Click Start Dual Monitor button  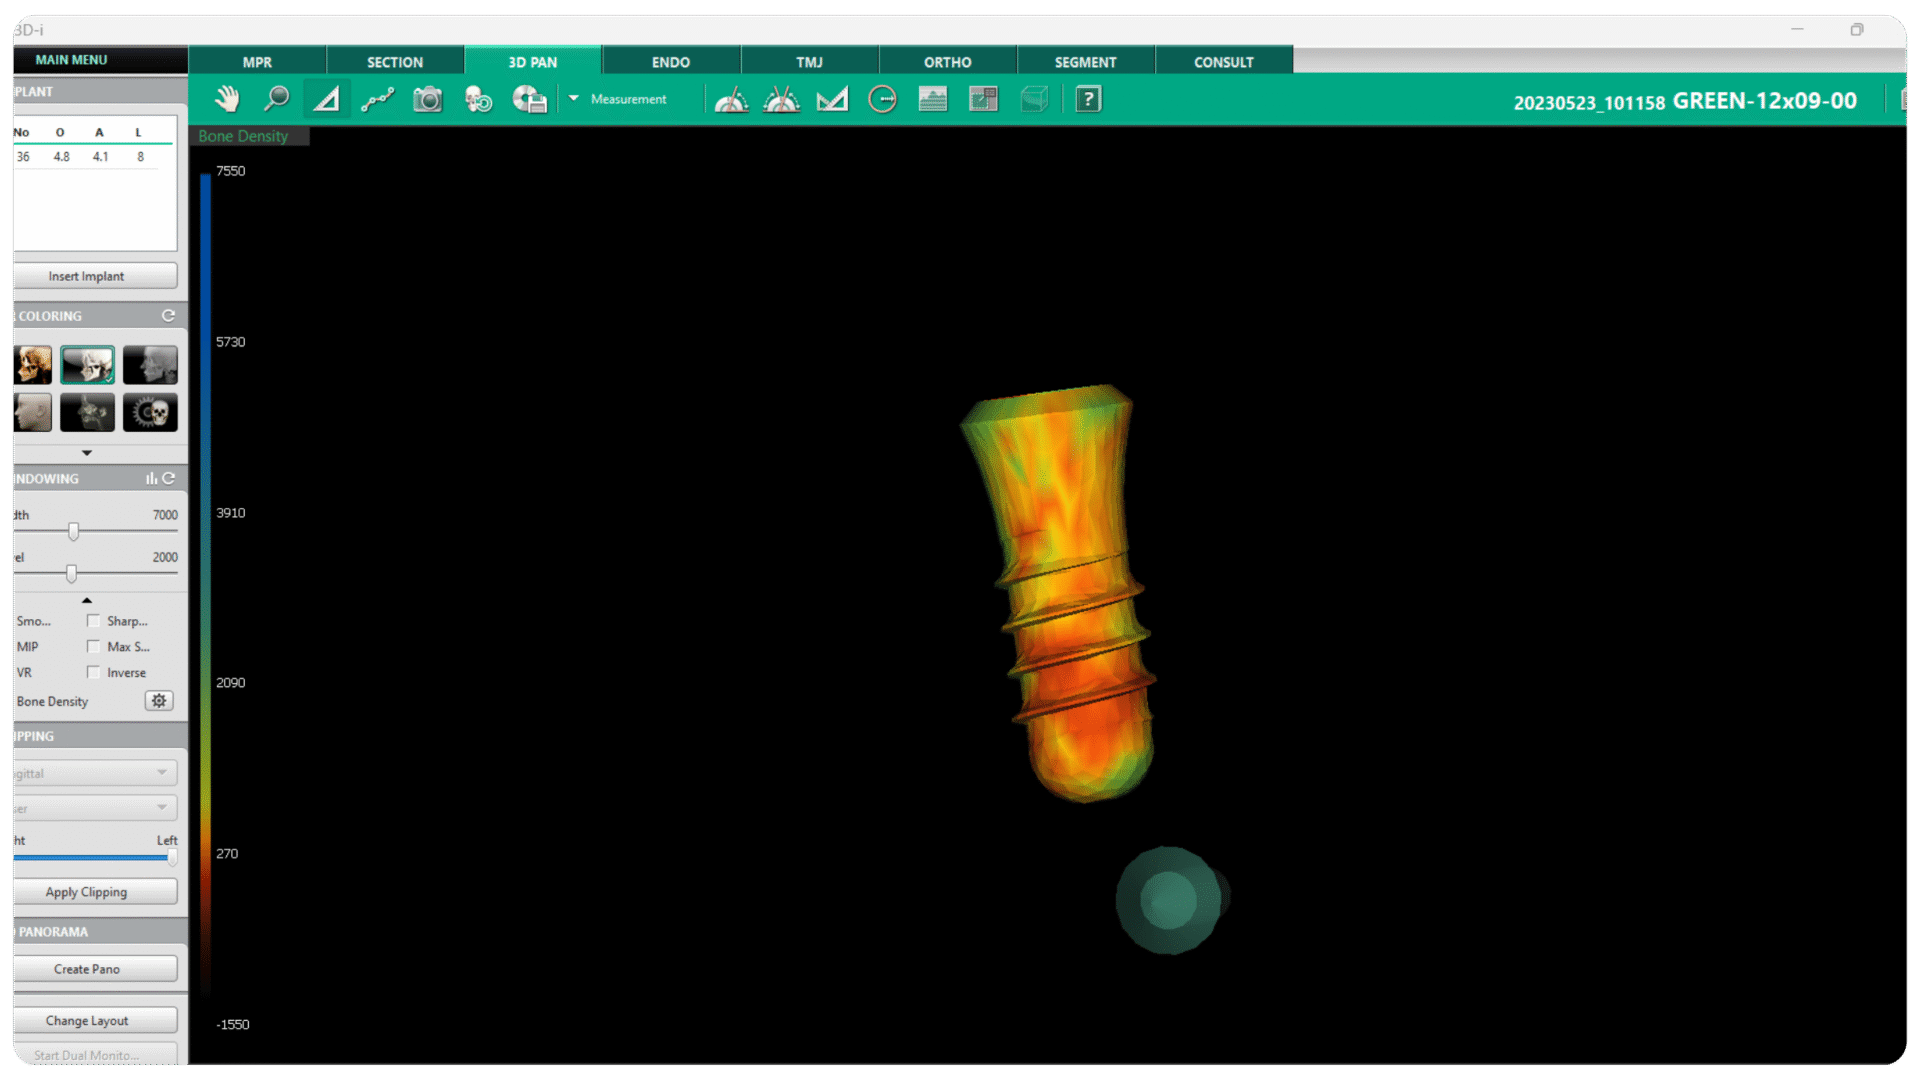95,1054
